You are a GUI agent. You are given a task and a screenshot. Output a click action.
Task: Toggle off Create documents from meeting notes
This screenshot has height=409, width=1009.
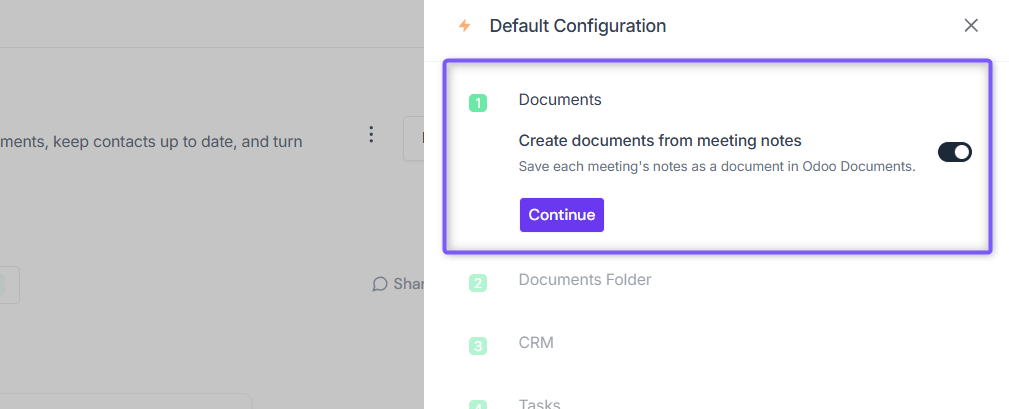tap(954, 152)
